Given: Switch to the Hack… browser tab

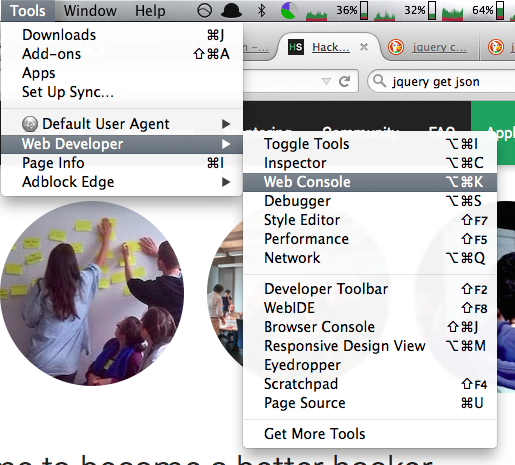Looking at the screenshot, I should [x=330, y=47].
